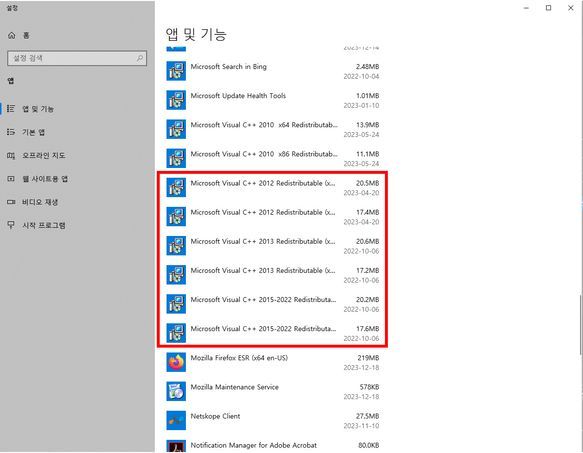Click the Apps for websites icon
This screenshot has width=583, height=453.
coord(11,179)
